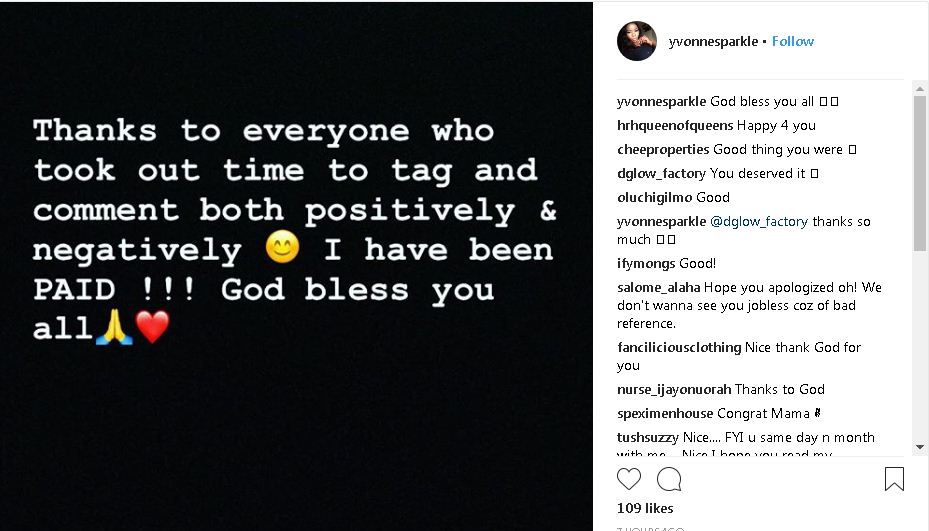Open the @dglow_factory mention link
Viewport: 929px width, 531px height.
[x=761, y=221]
